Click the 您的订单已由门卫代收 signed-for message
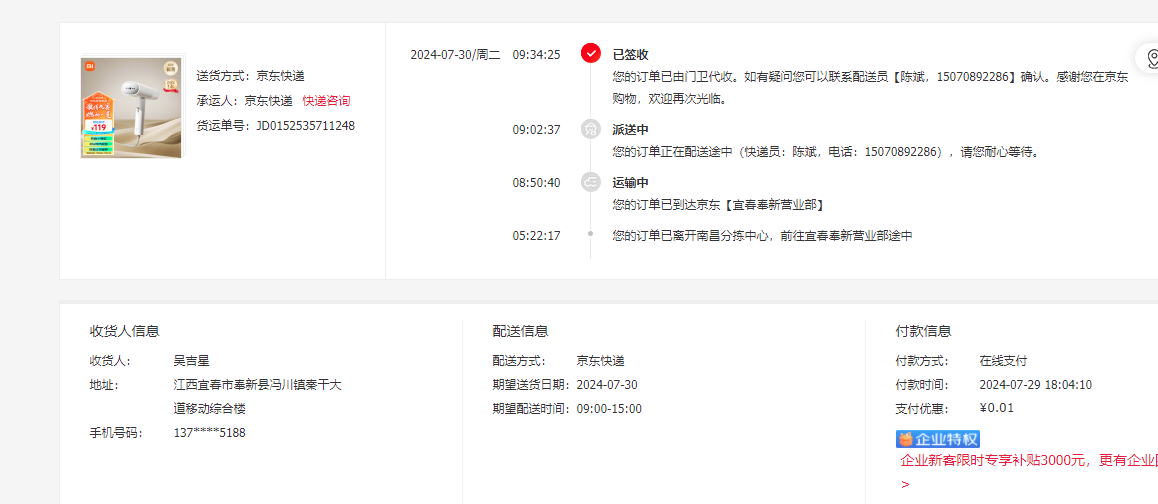1158x504 pixels. [871, 87]
